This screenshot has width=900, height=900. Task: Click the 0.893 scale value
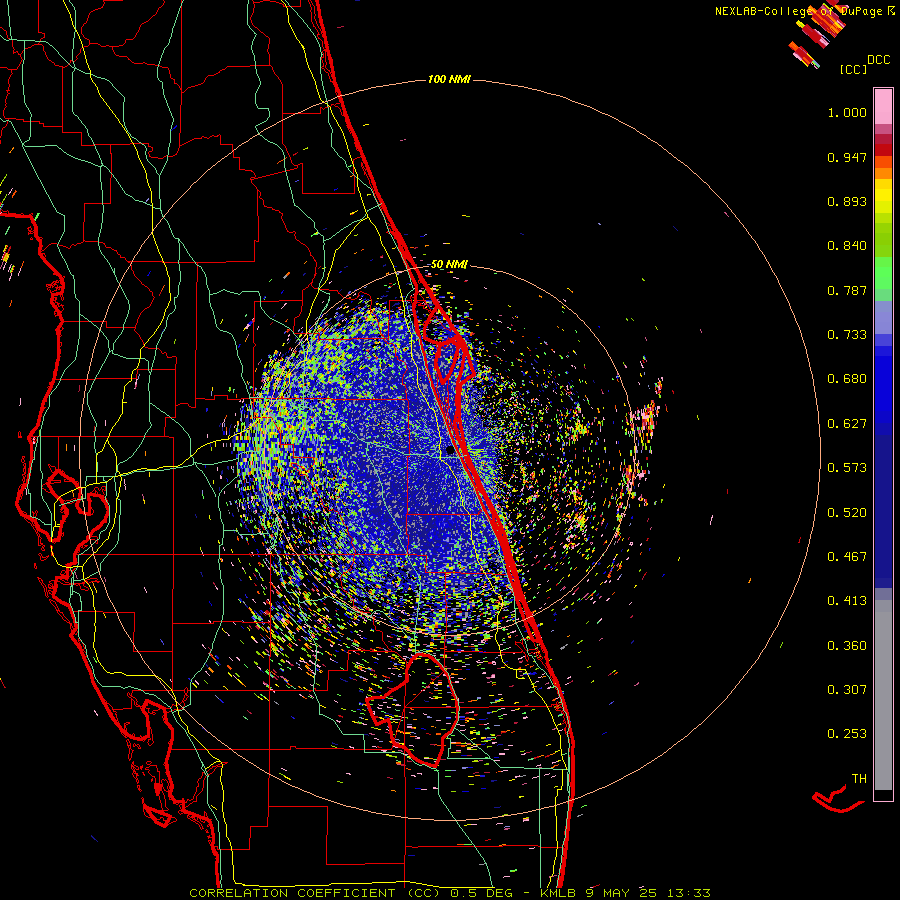point(847,201)
